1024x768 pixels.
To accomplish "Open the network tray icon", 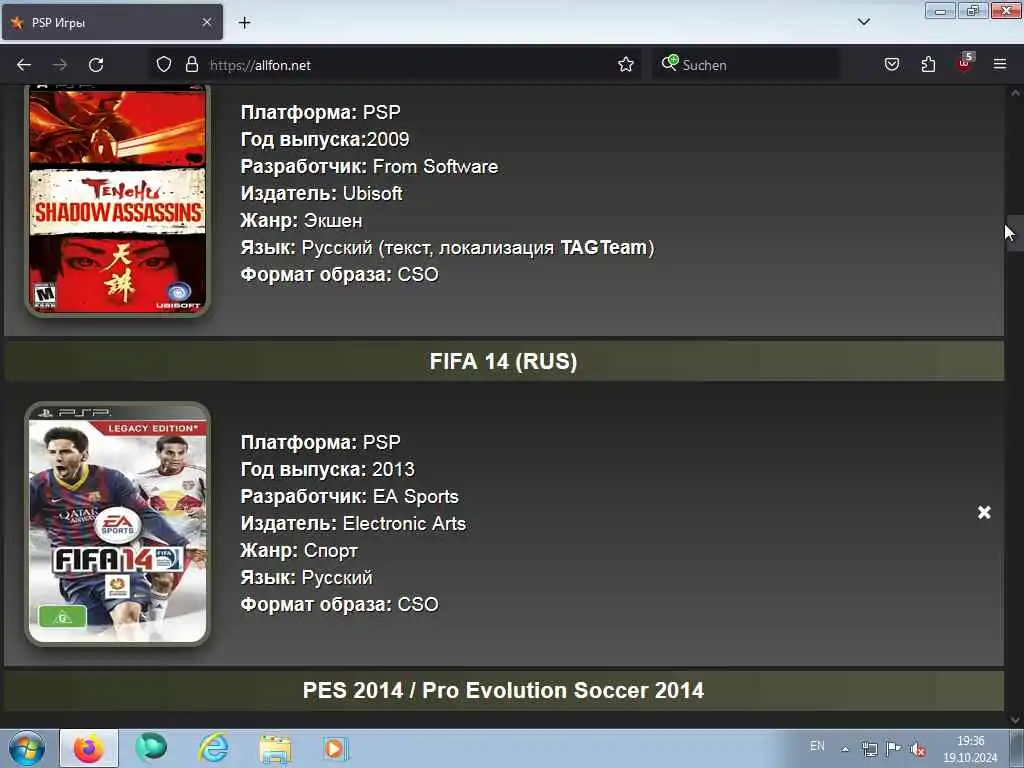I will (869, 749).
